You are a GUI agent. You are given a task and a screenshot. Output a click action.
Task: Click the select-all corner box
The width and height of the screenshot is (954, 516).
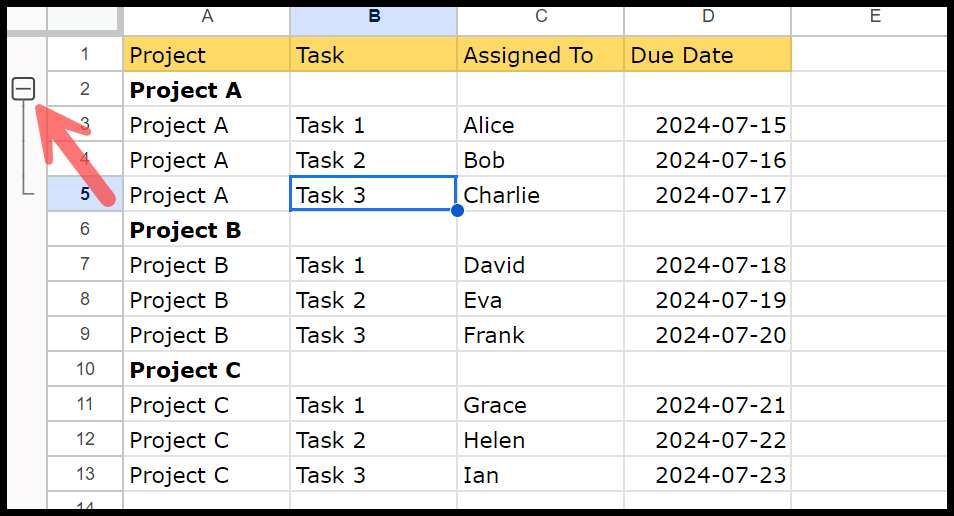83,20
